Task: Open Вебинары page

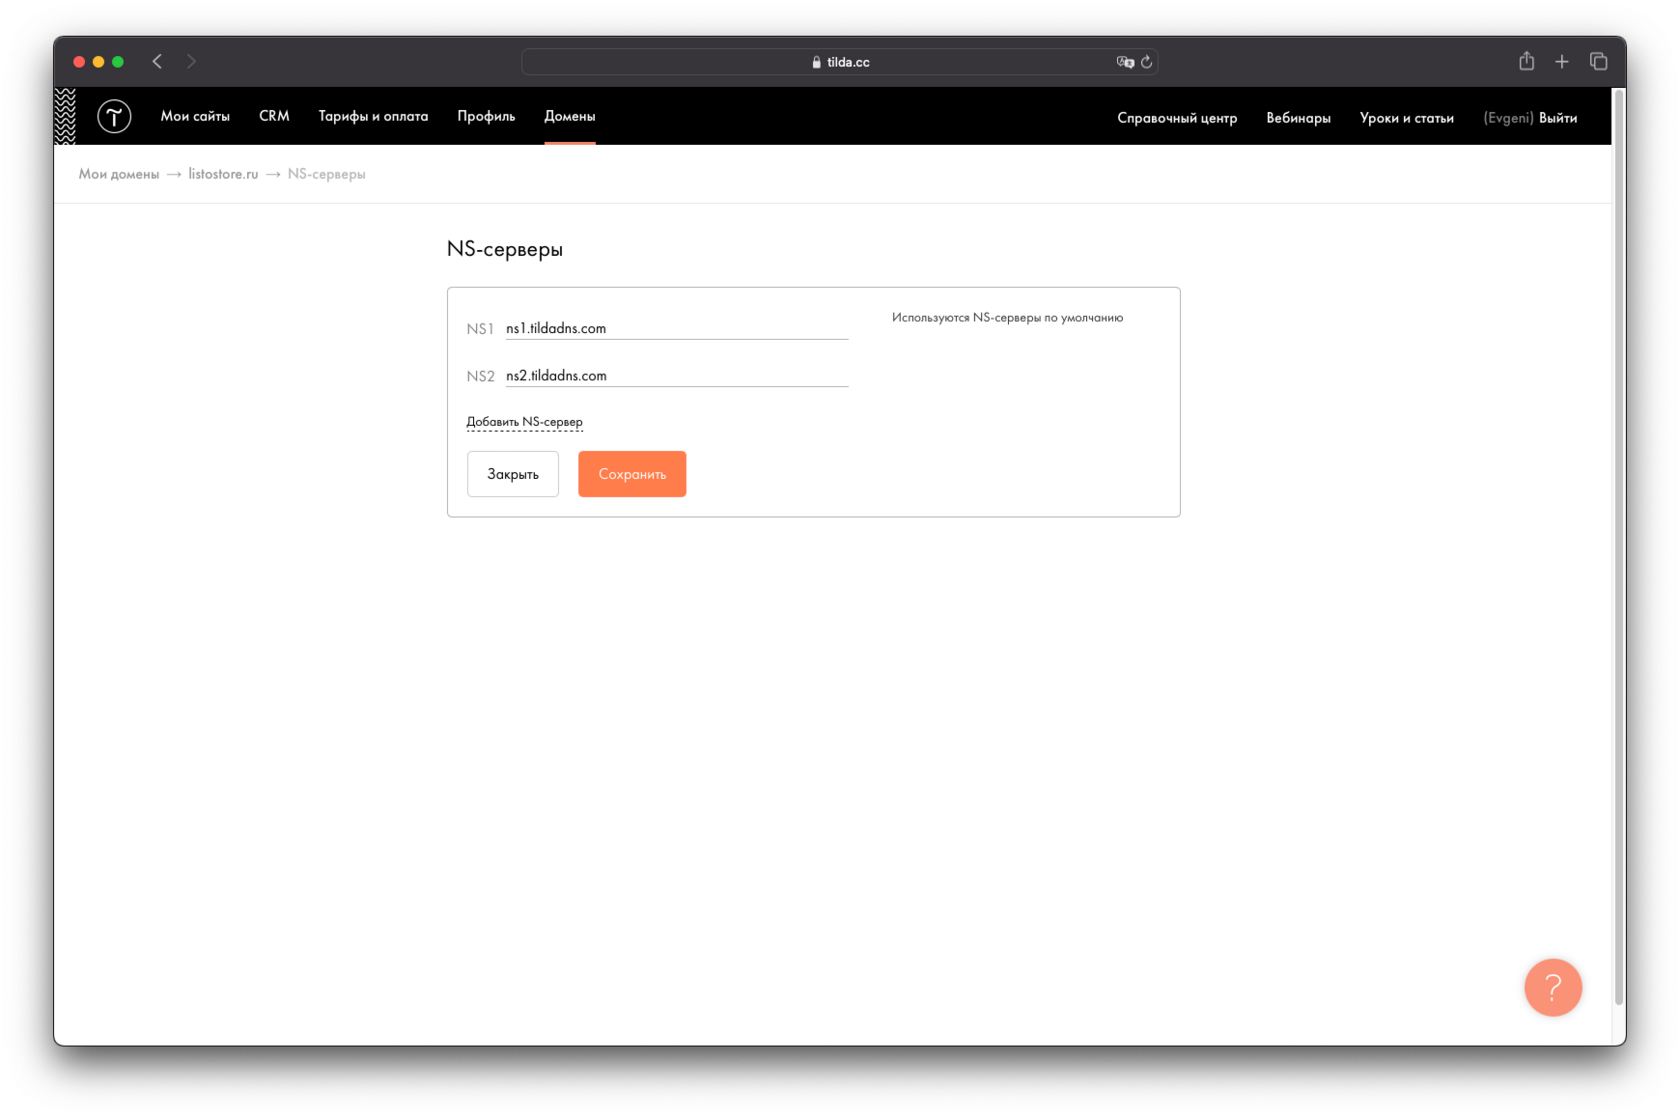Action: pyautogui.click(x=1298, y=118)
